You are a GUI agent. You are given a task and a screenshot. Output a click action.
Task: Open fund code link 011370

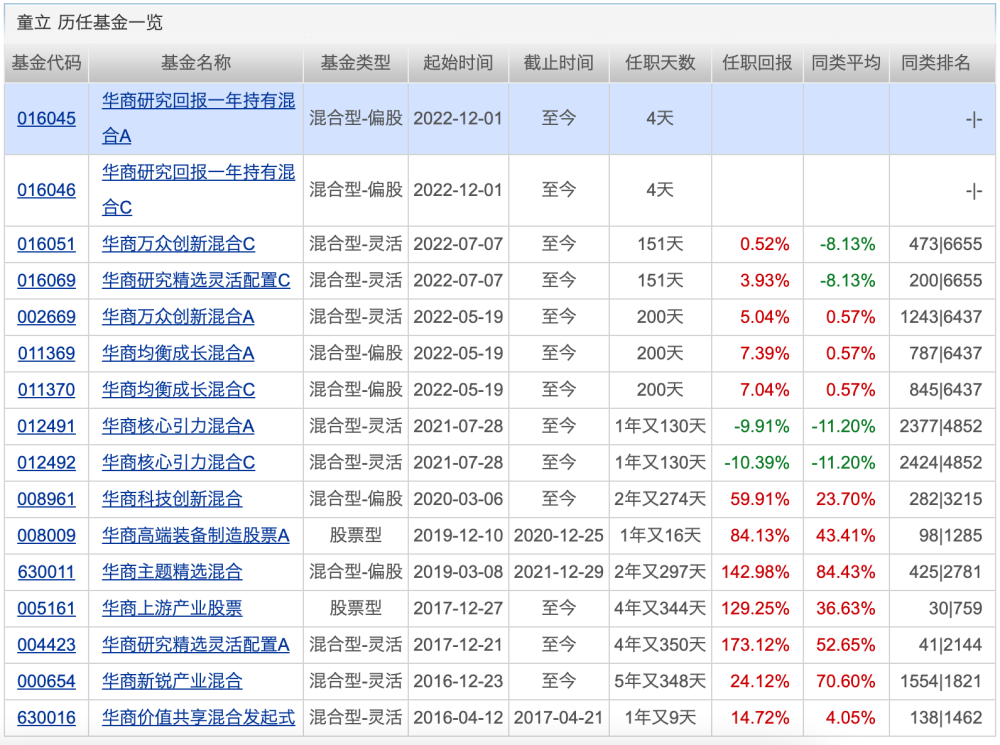click(47, 390)
